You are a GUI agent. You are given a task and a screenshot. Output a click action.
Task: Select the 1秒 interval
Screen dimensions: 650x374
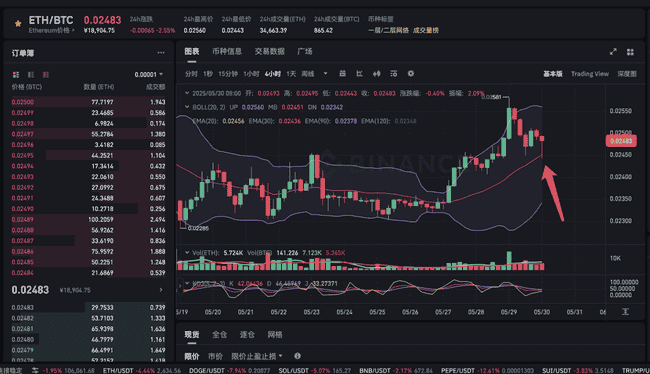pos(208,74)
